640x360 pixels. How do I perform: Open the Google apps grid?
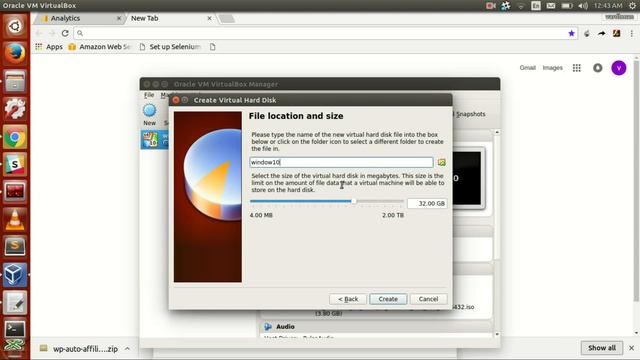576,68
